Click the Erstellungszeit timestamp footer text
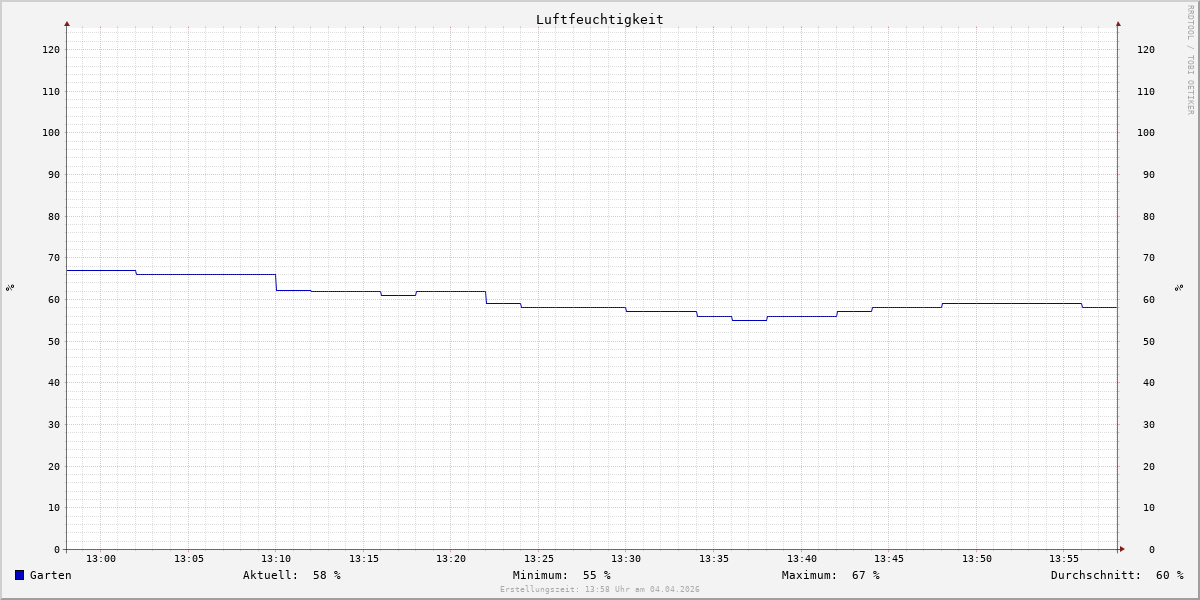 click(x=599, y=590)
